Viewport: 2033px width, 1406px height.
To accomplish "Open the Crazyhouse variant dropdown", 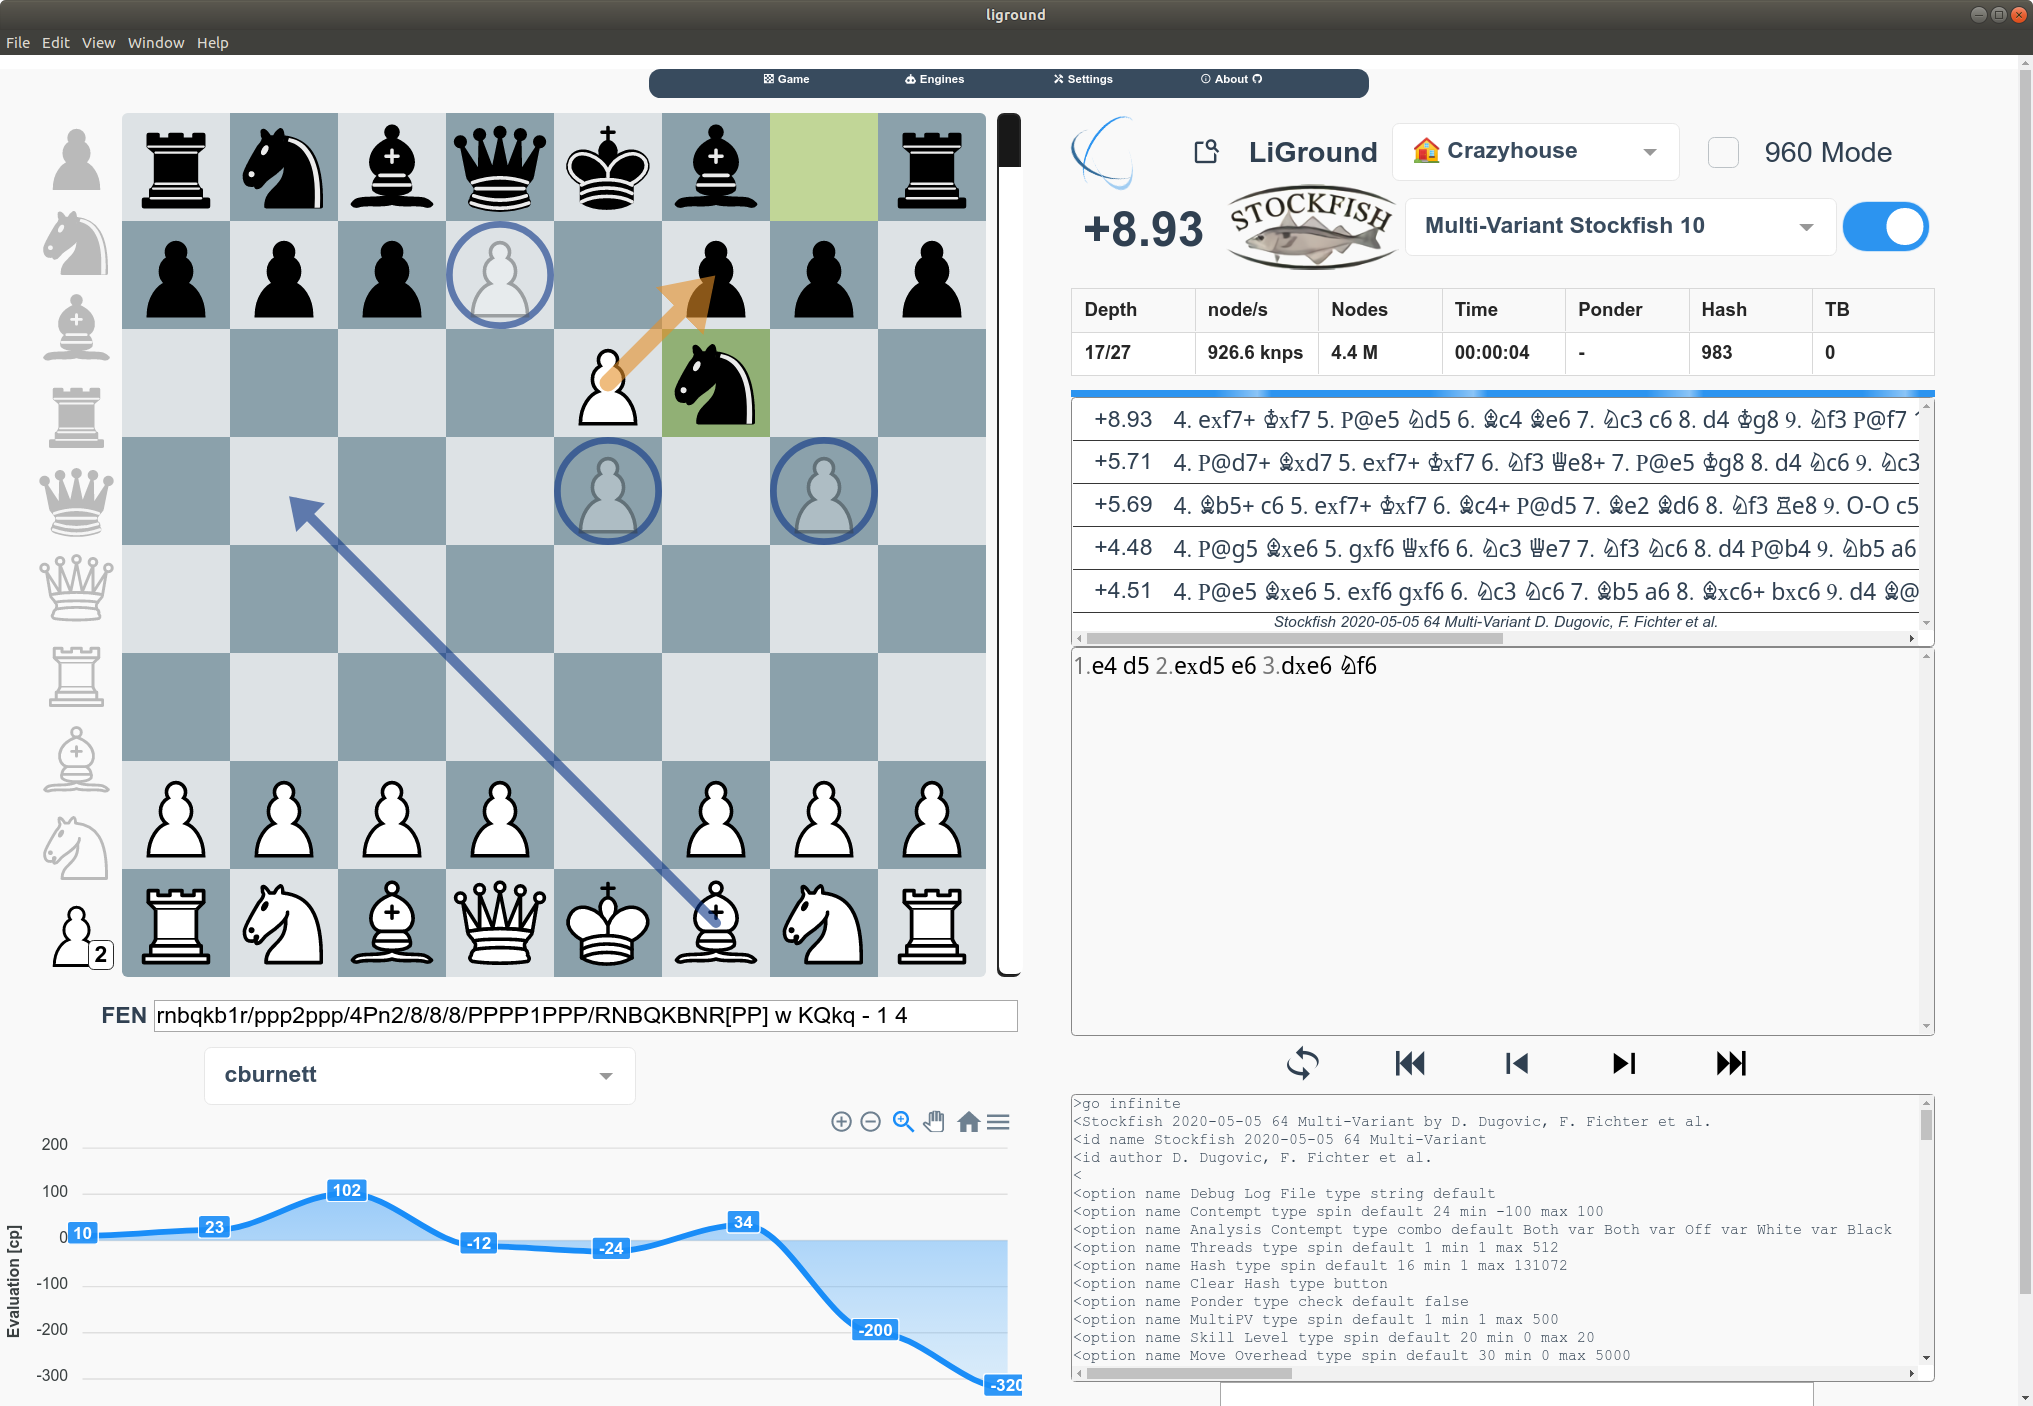I will coord(1535,152).
